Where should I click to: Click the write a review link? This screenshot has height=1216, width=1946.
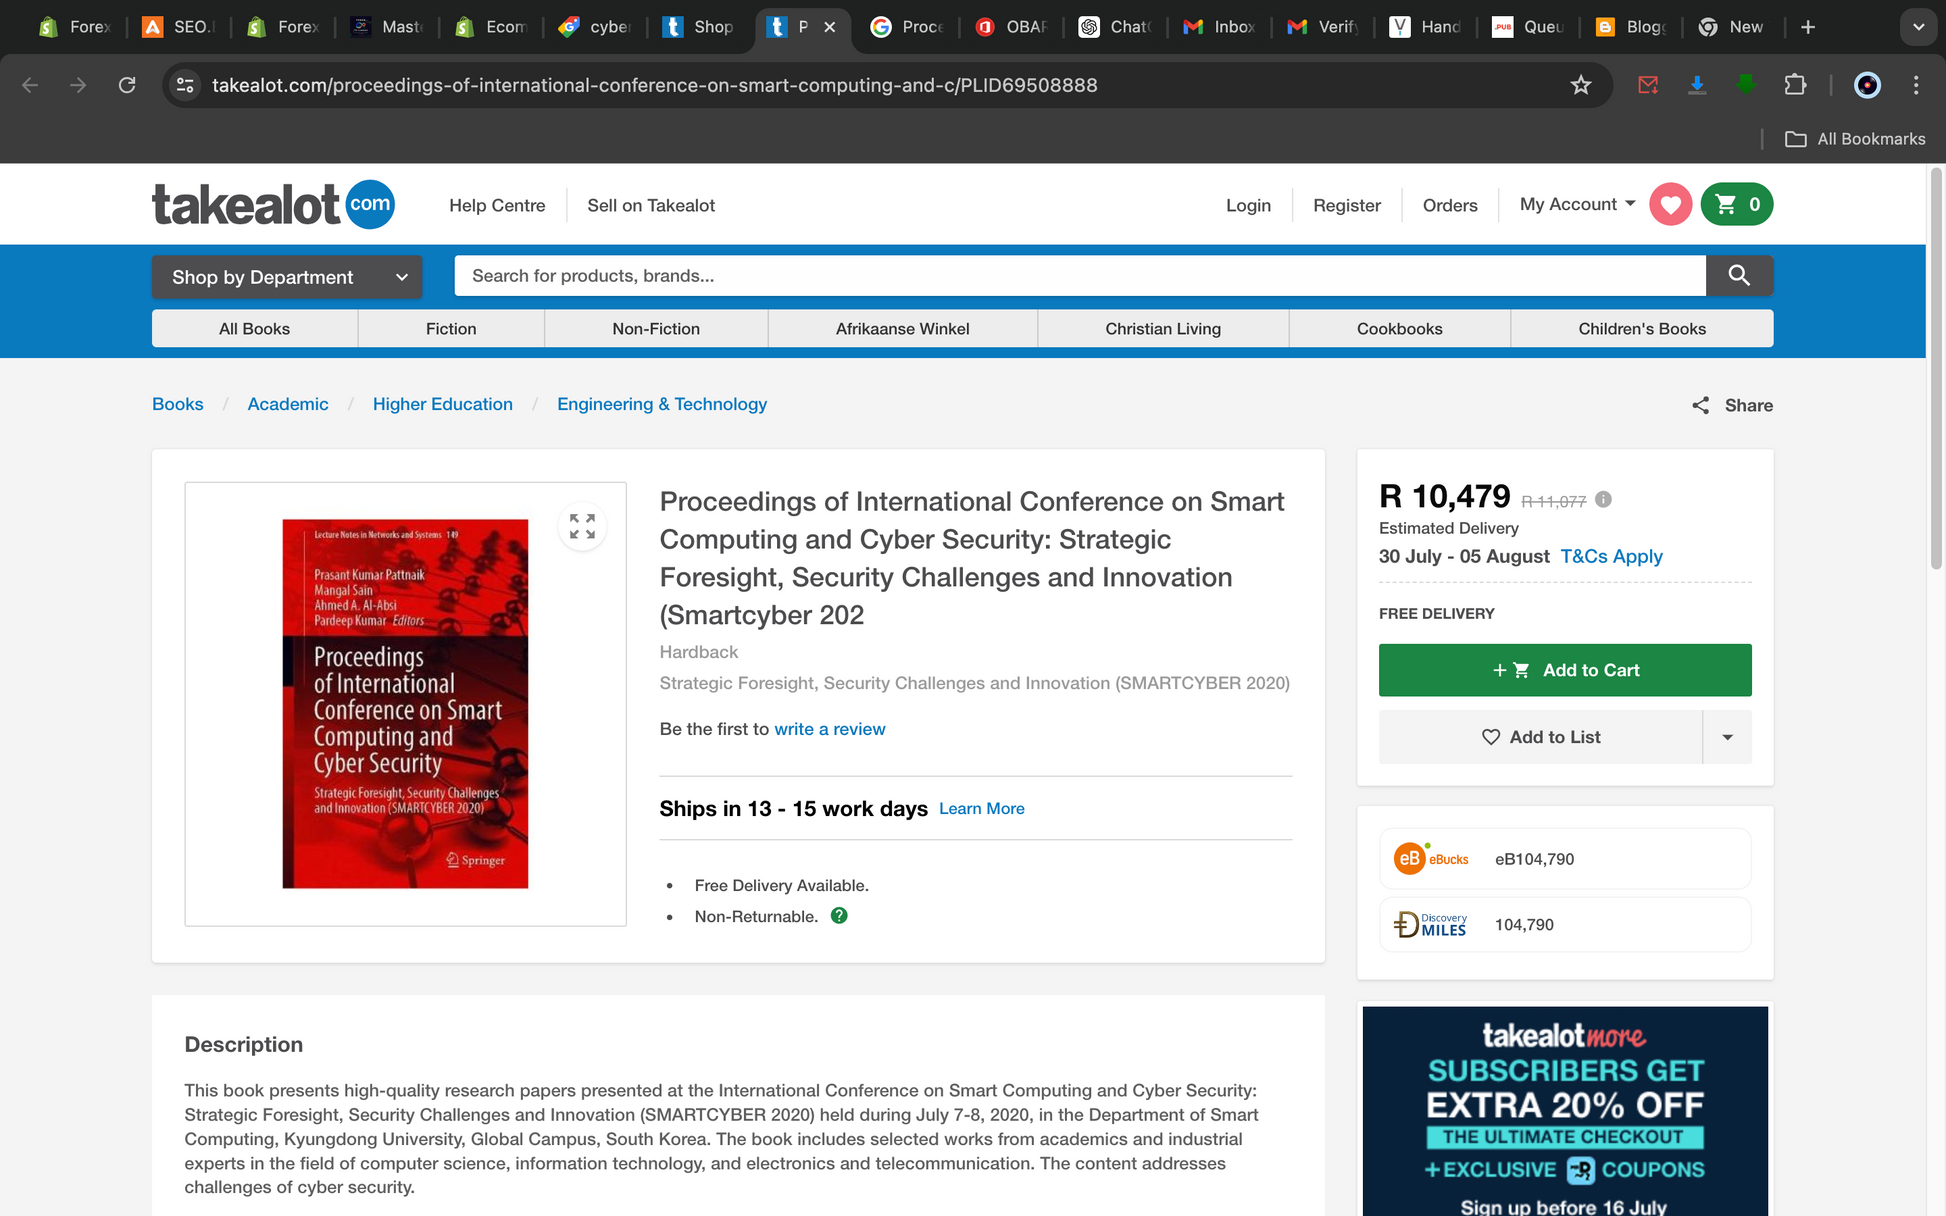pyautogui.click(x=830, y=729)
